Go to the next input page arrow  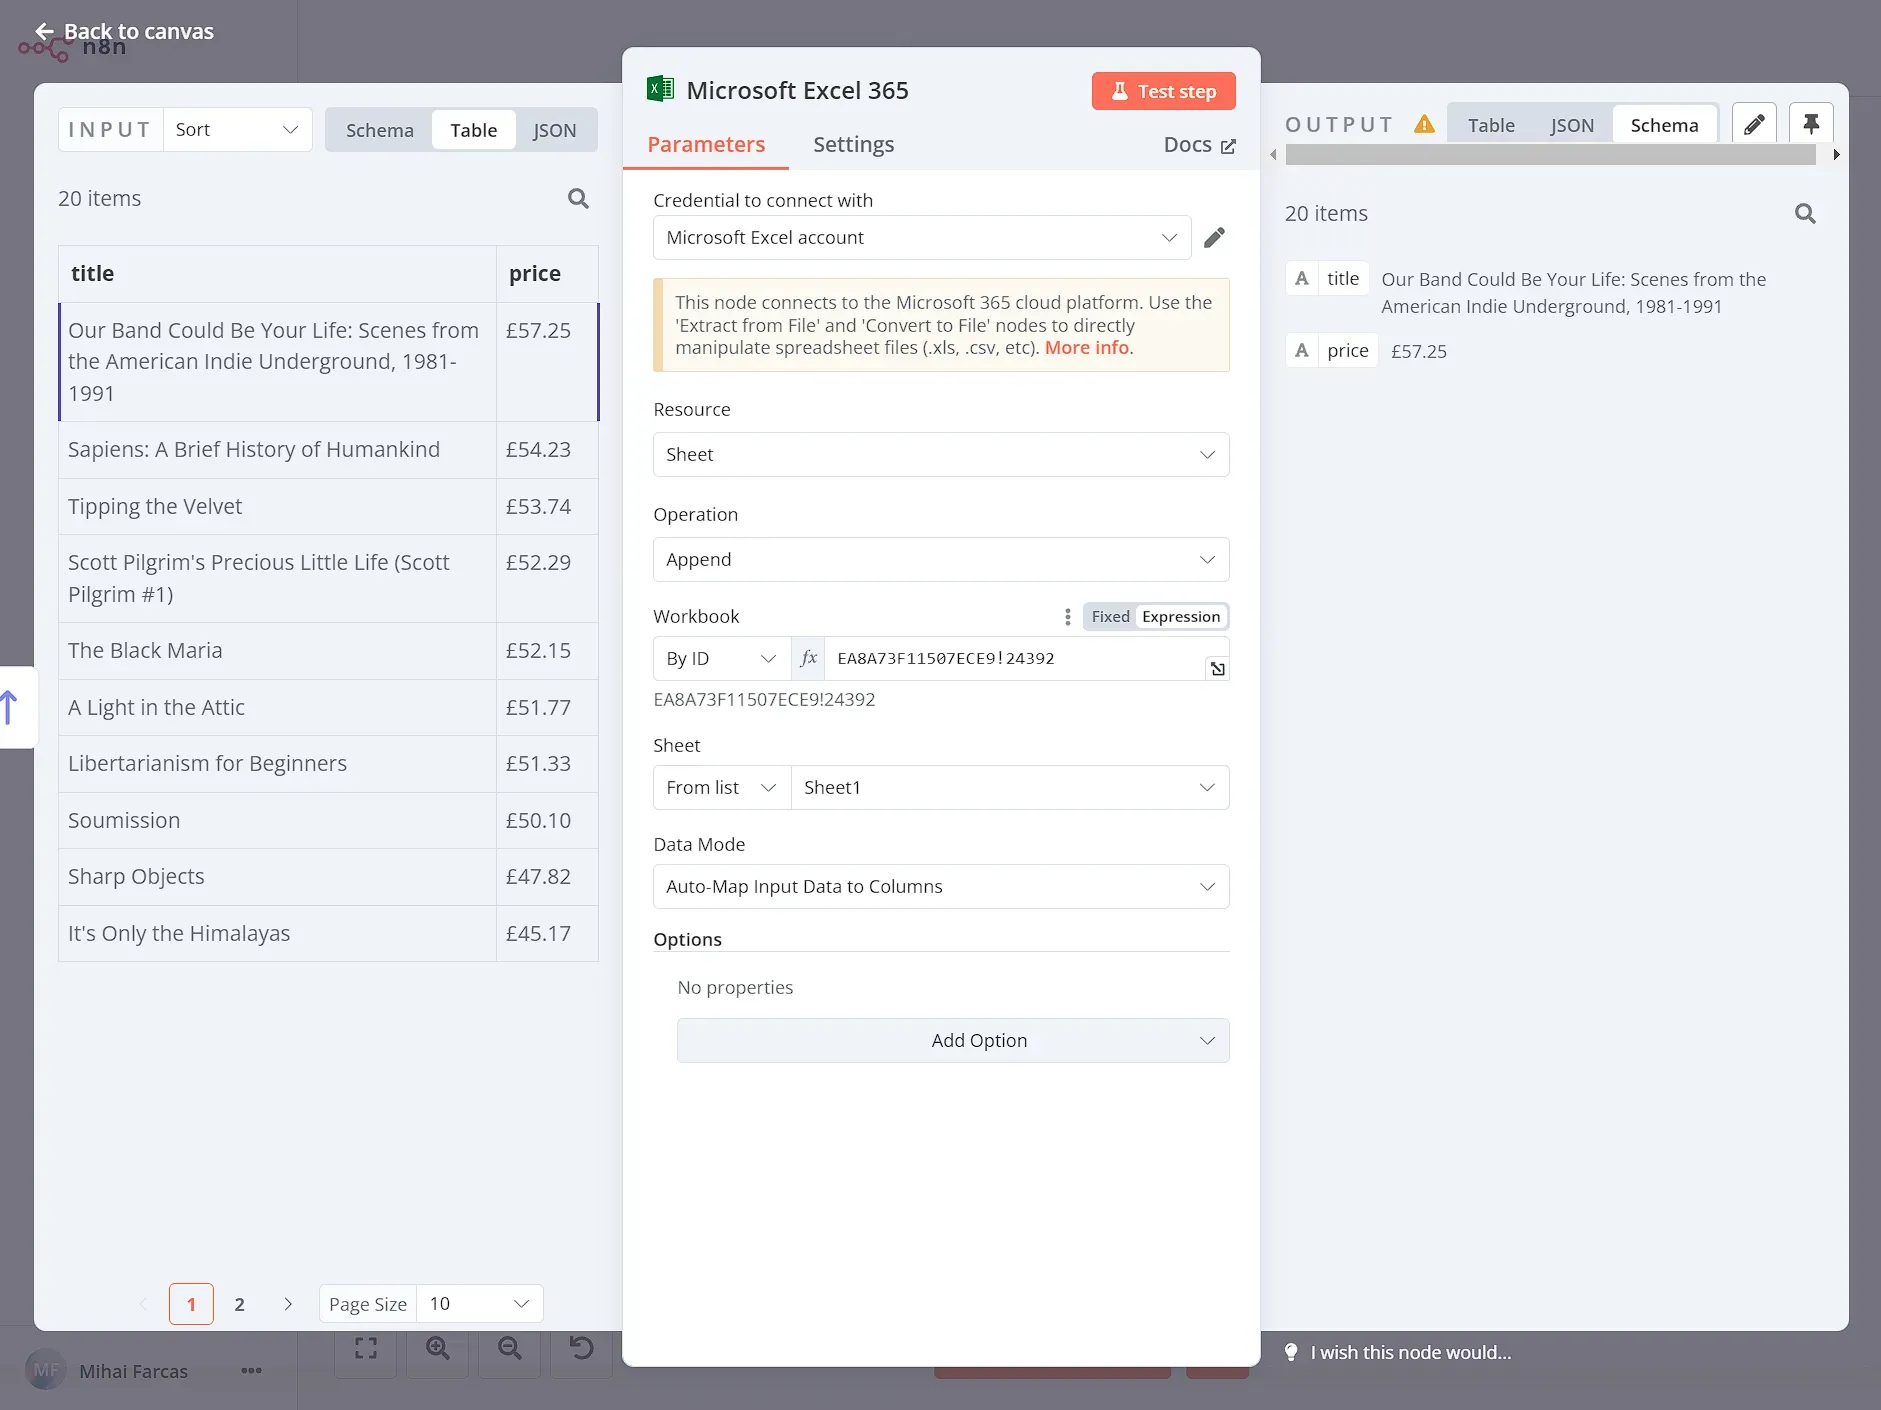[x=288, y=1304]
